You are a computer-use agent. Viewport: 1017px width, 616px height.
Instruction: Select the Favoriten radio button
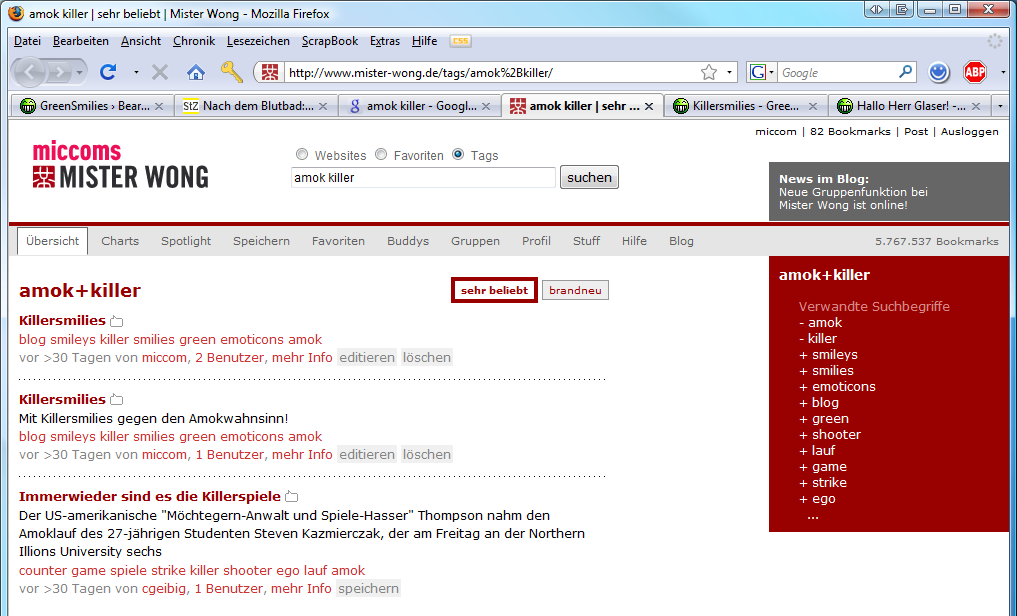point(381,154)
